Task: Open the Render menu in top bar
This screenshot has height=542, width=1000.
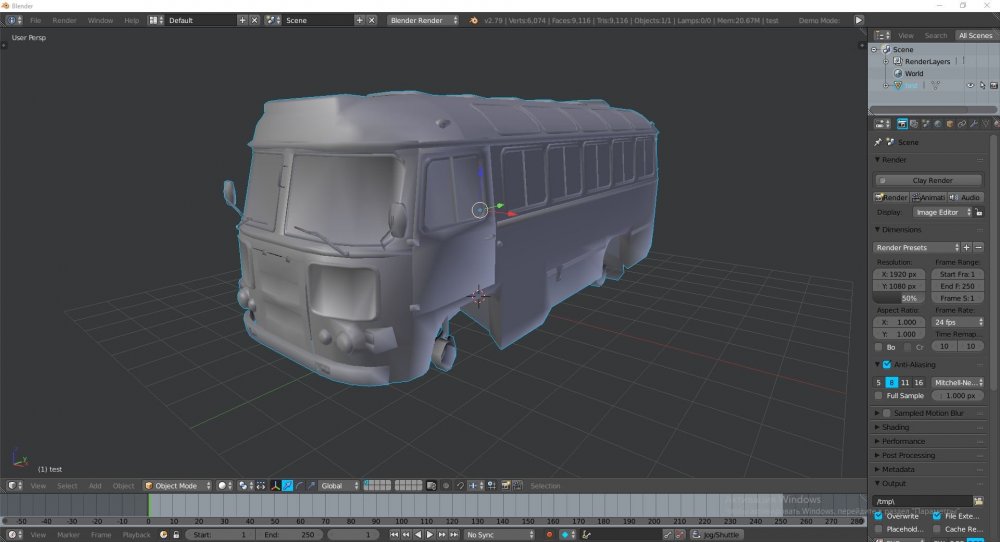Action: [64, 20]
